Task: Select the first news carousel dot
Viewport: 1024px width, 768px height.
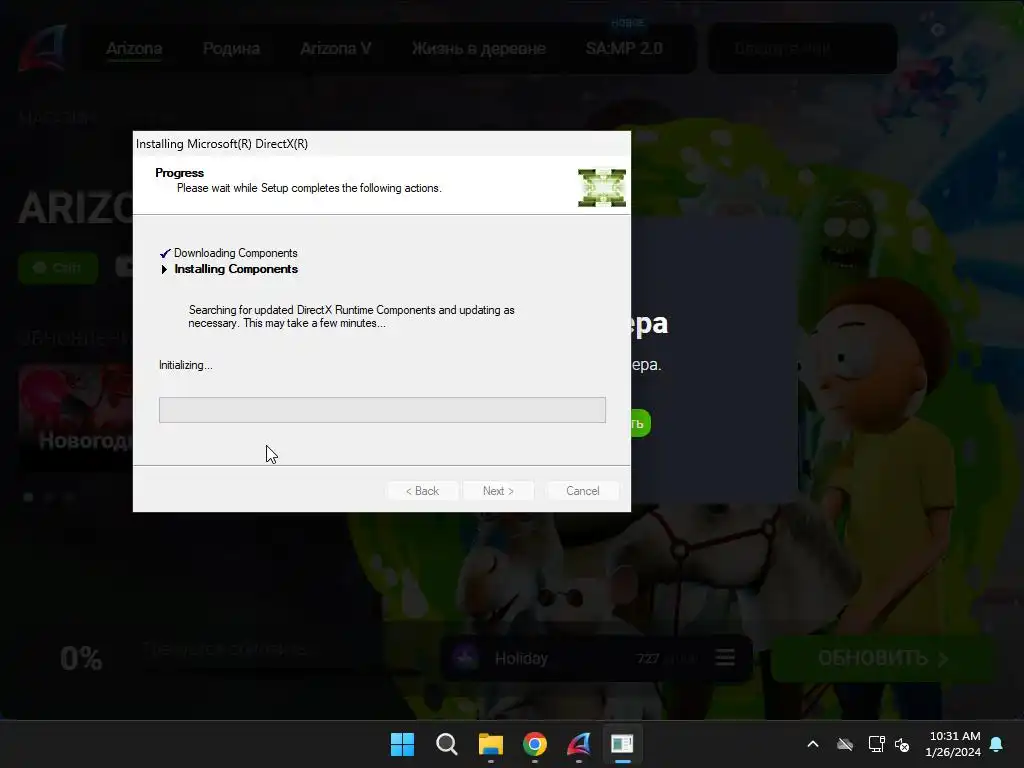Action: 28,497
